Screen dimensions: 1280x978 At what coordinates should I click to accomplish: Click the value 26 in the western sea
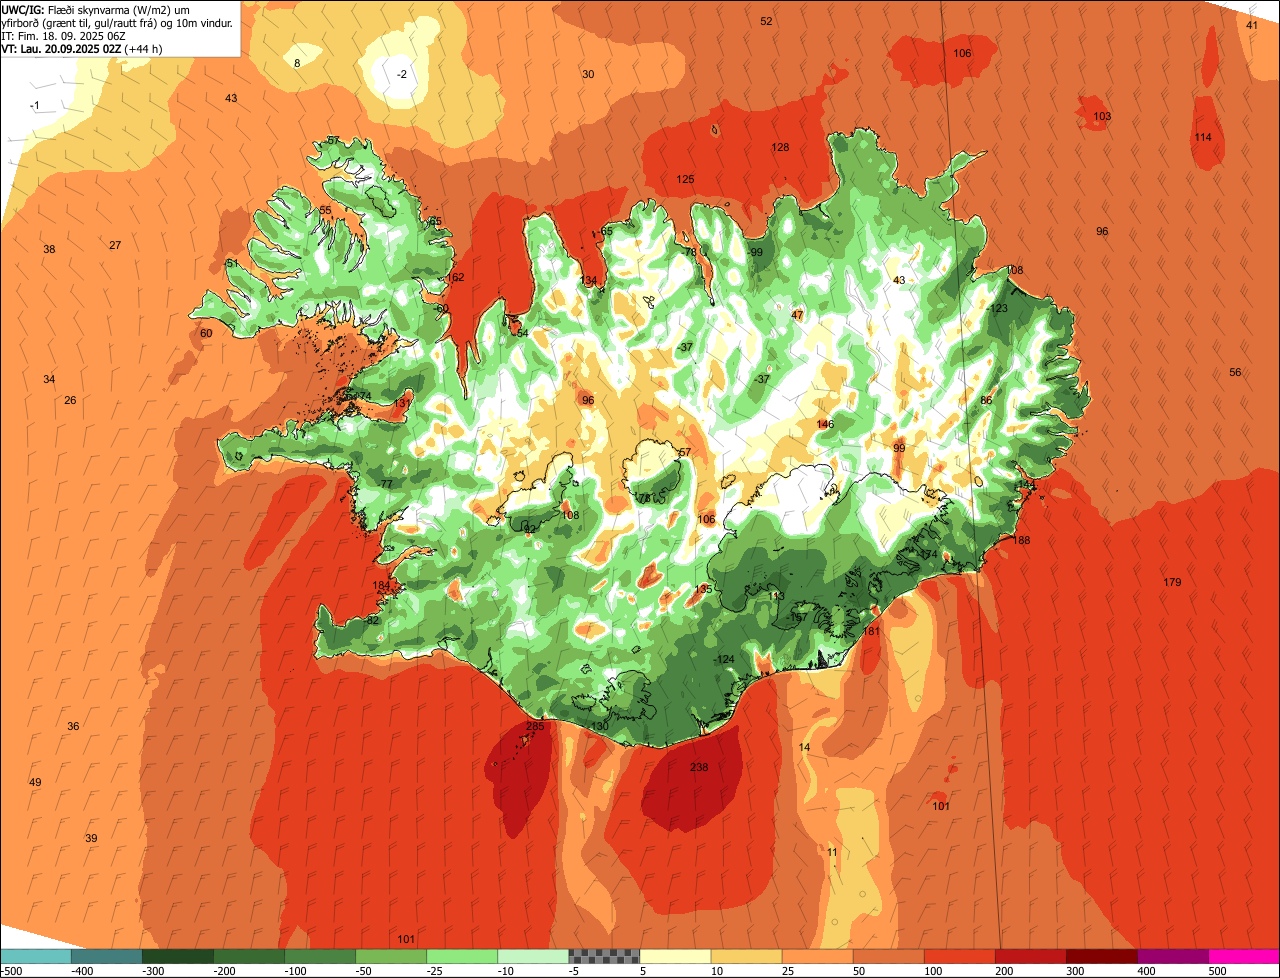tap(70, 400)
